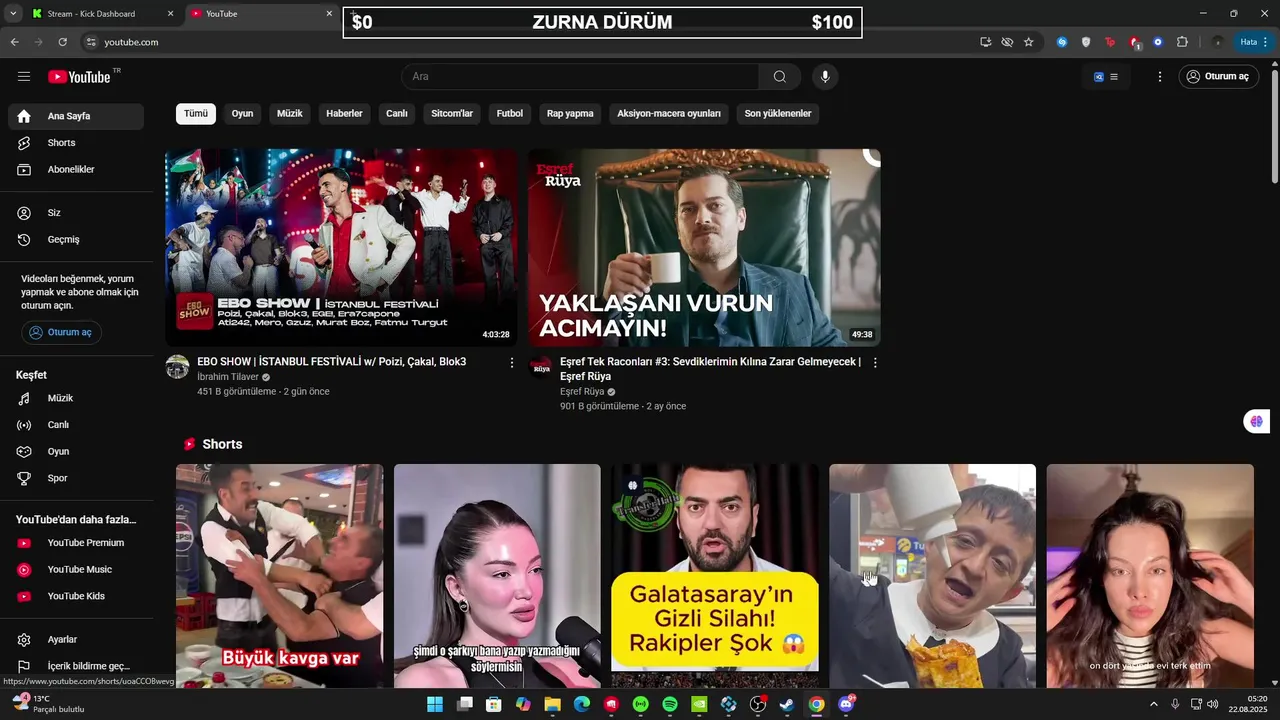Select the Rap yapma filter chip
Viewport: 1280px width, 720px height.
pos(570,114)
